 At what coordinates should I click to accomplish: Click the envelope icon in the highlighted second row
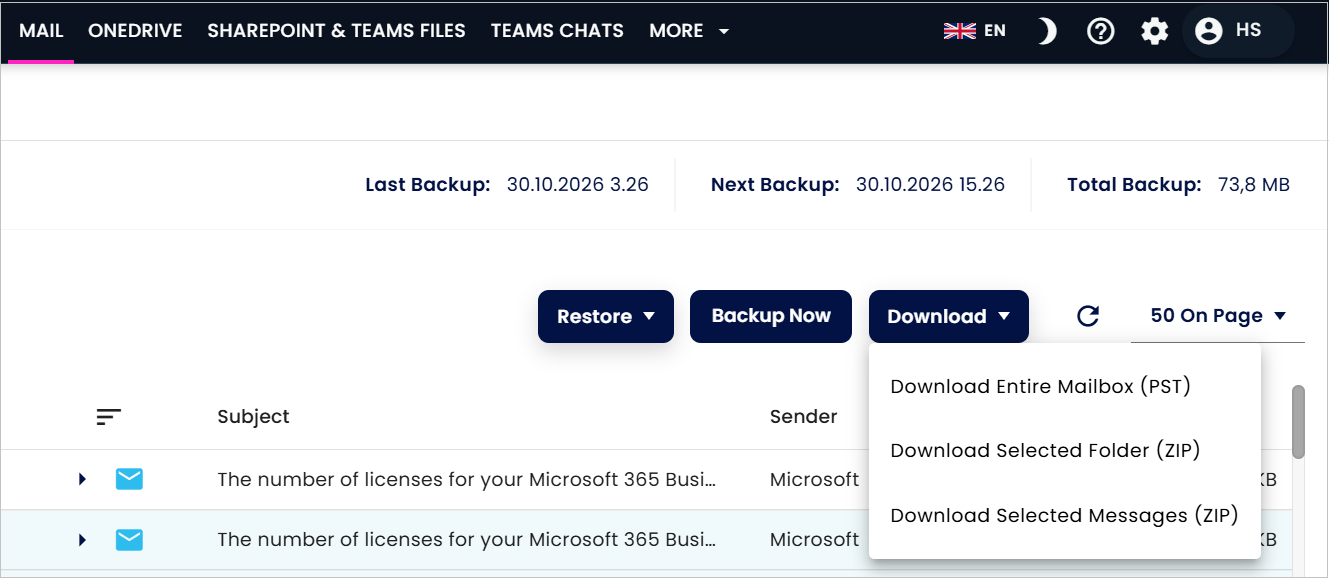129,540
